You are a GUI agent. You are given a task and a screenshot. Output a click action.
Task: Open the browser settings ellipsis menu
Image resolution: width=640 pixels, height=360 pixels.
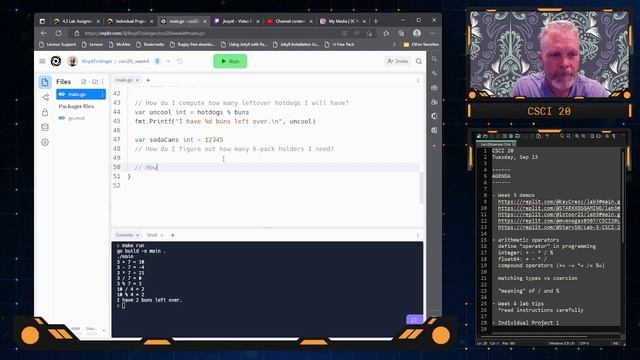click(433, 33)
